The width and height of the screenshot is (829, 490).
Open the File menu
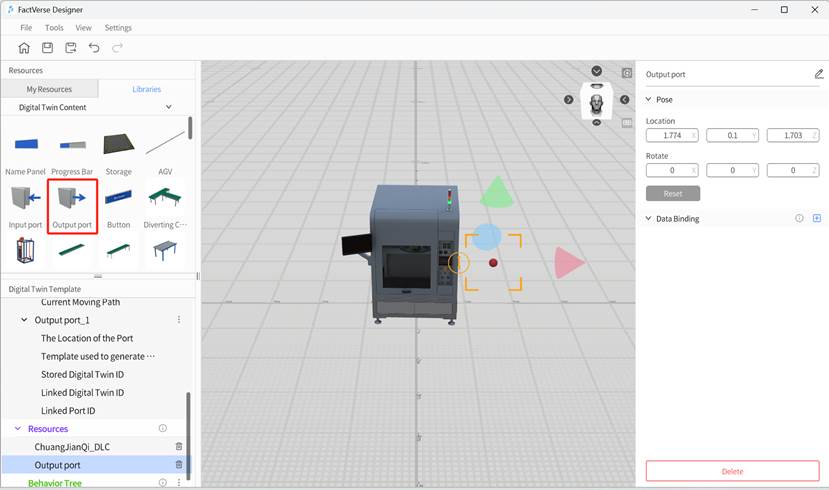[x=26, y=27]
